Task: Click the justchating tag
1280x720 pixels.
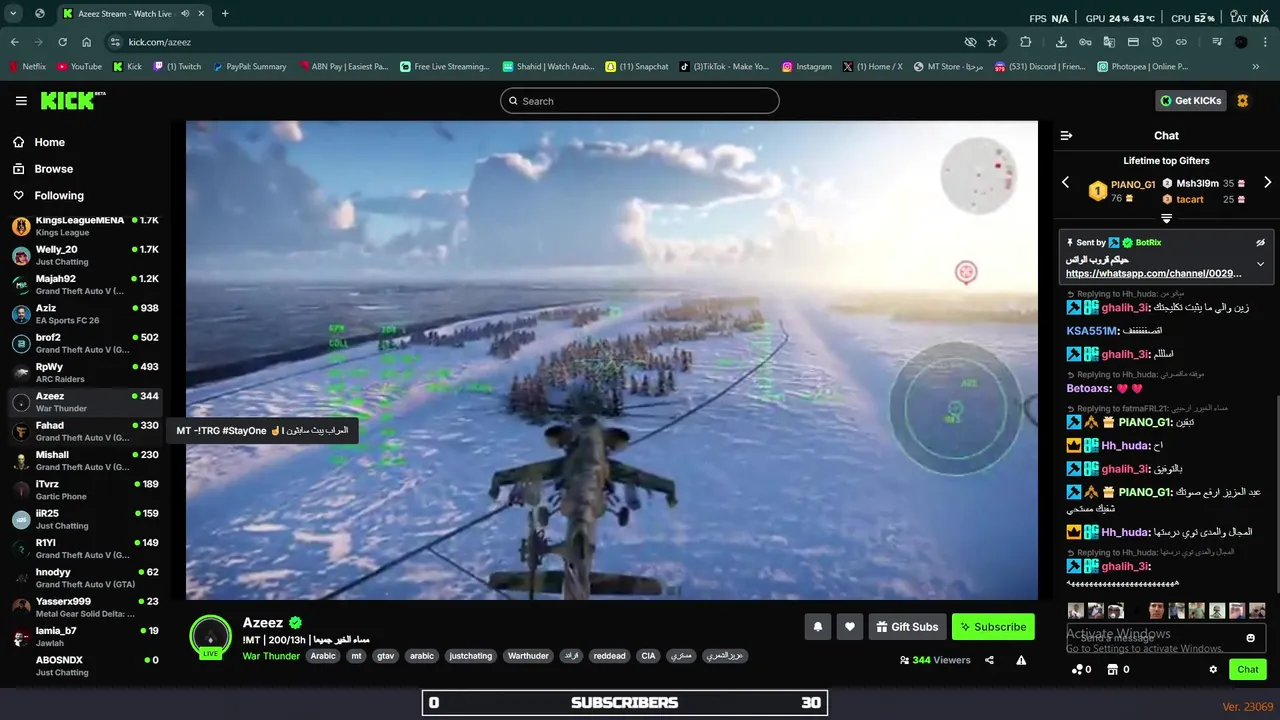Action: point(470,656)
